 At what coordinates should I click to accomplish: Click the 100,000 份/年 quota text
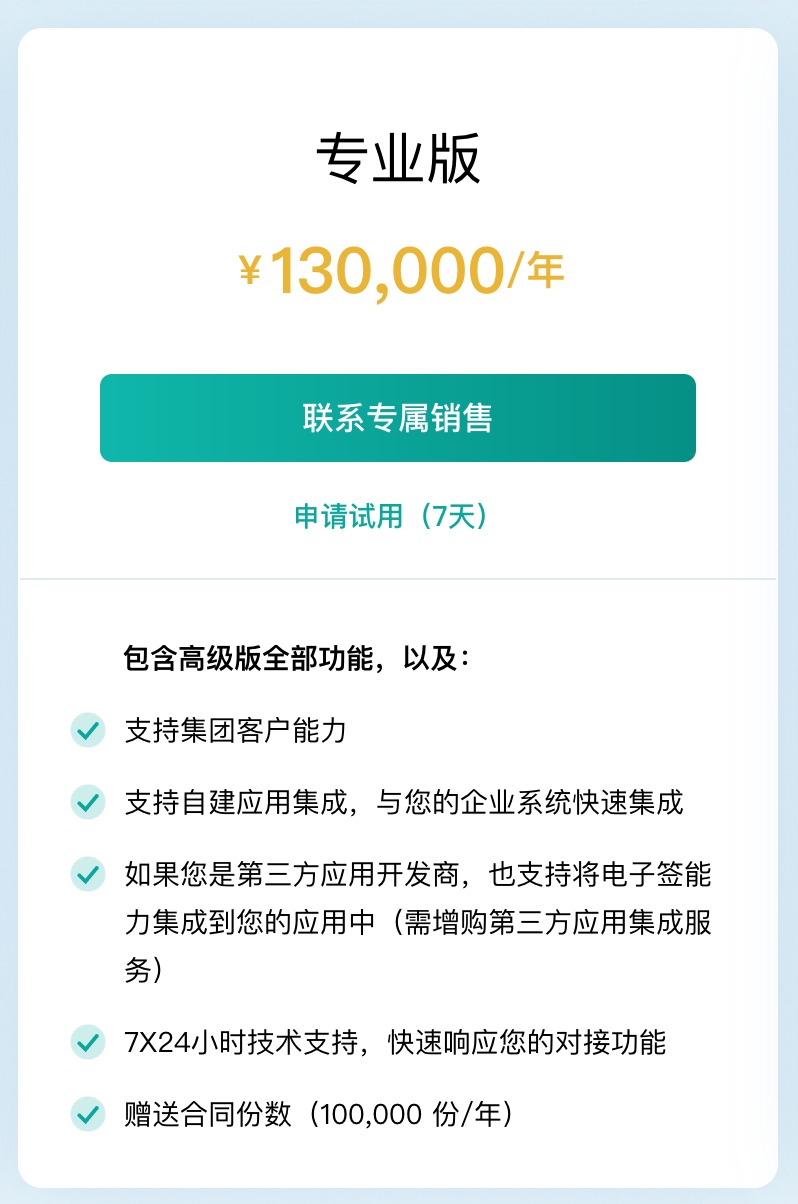tap(408, 1115)
